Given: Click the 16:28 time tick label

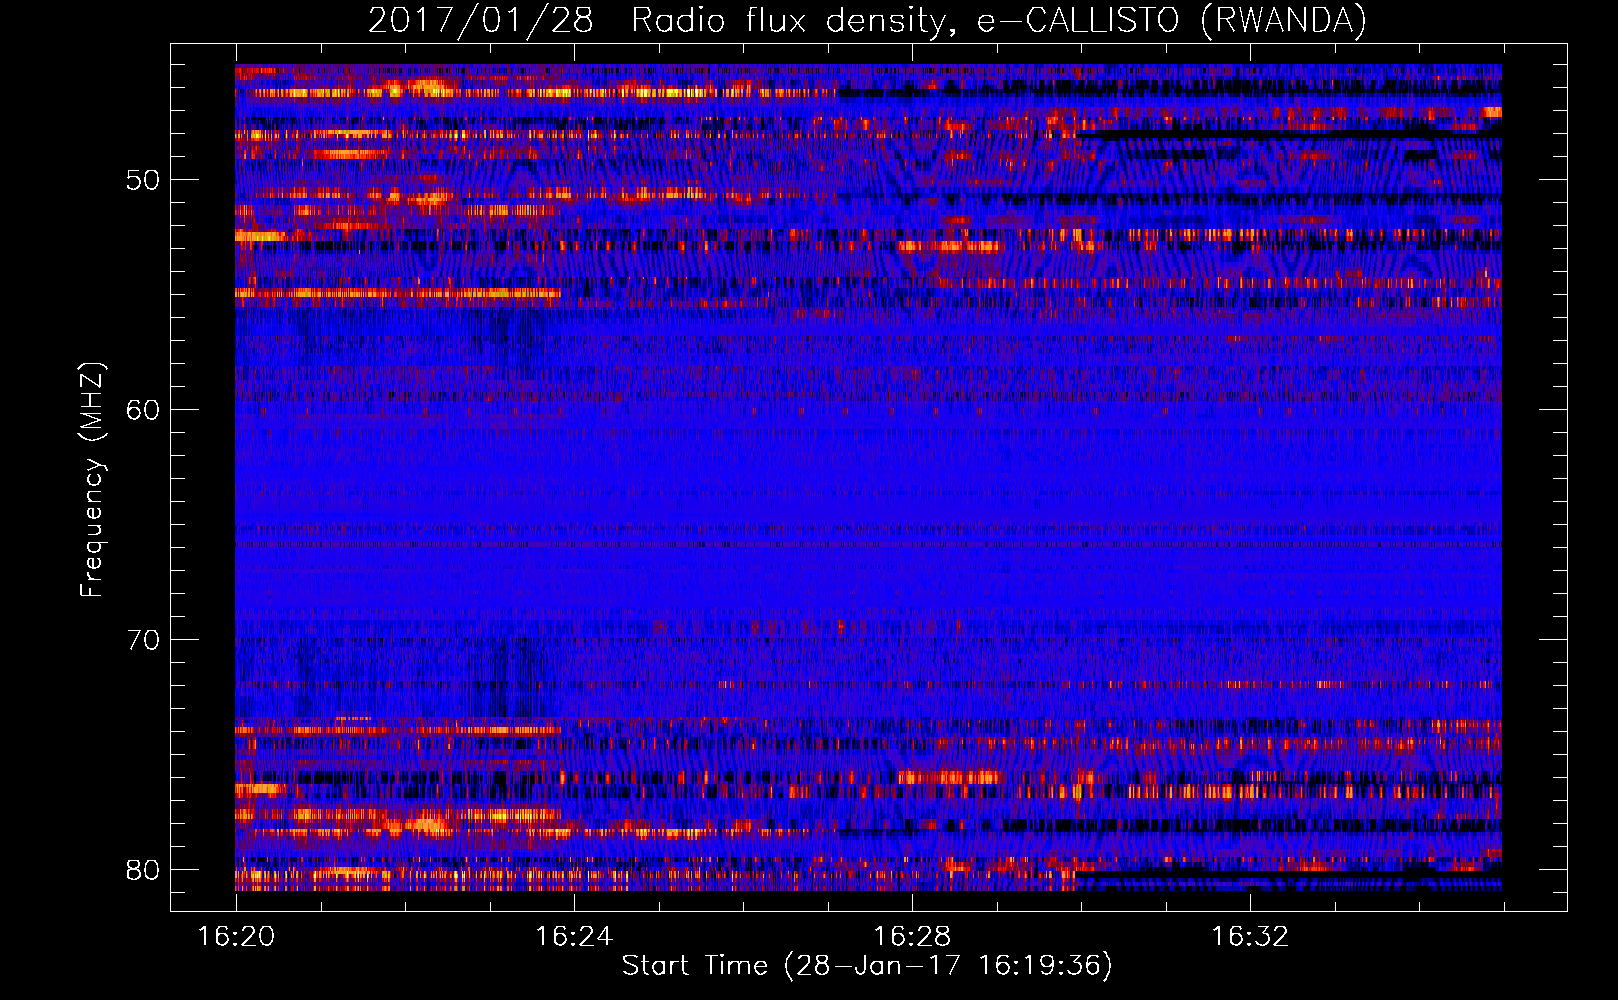Looking at the screenshot, I should (912, 937).
